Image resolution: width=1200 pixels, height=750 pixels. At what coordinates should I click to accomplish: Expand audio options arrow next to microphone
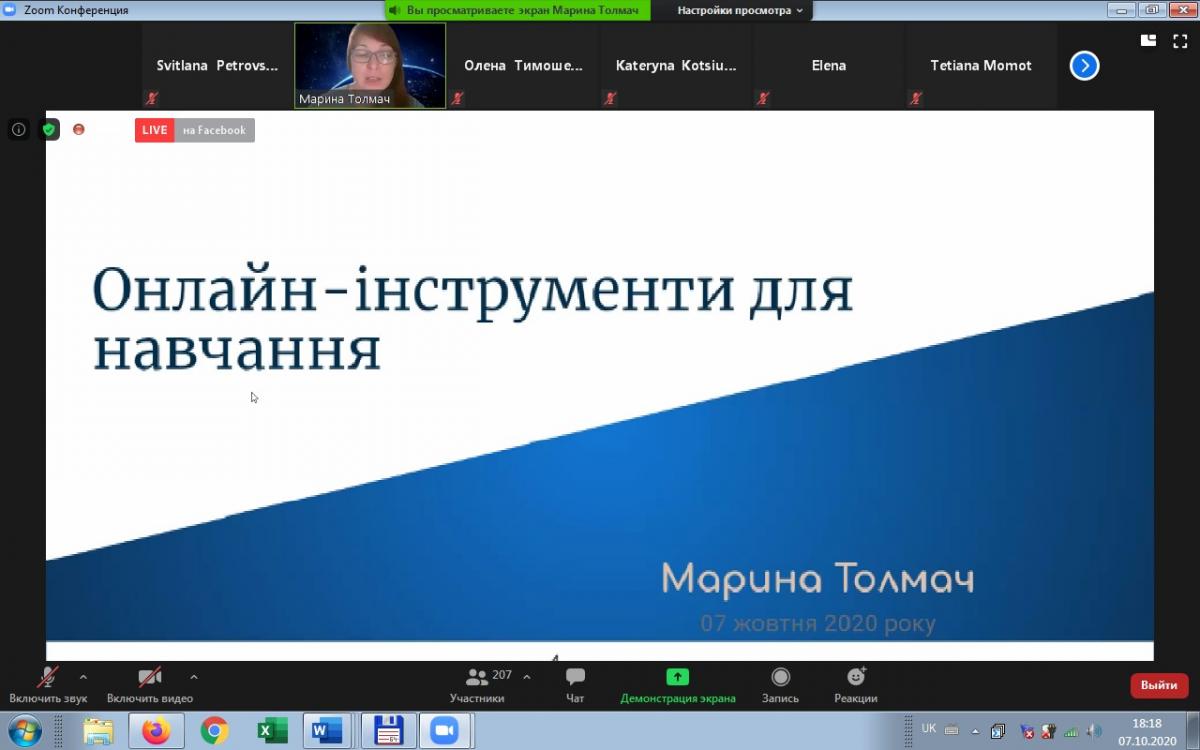pyautogui.click(x=83, y=677)
